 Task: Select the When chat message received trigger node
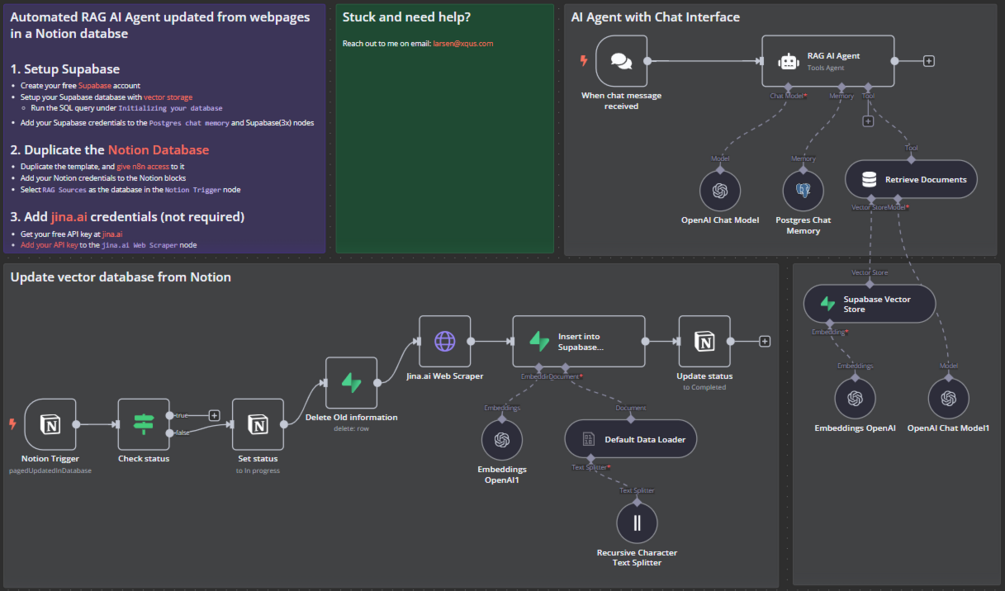pos(621,61)
